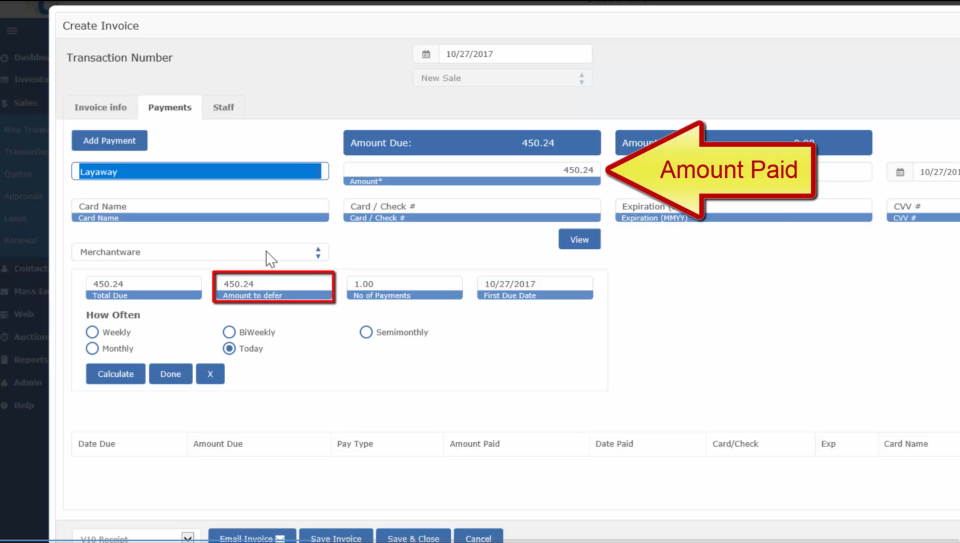
Task: Click the Add Payment button
Action: [110, 141]
